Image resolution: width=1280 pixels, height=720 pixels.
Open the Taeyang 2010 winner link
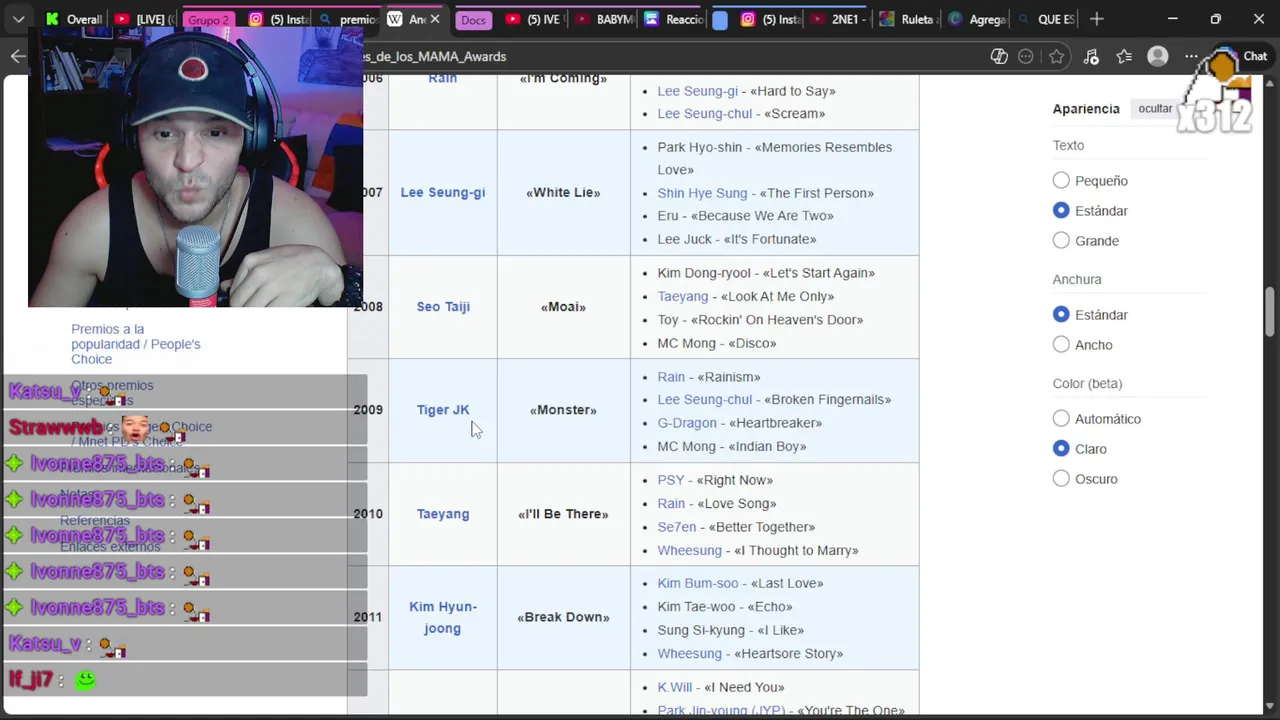[x=443, y=513]
